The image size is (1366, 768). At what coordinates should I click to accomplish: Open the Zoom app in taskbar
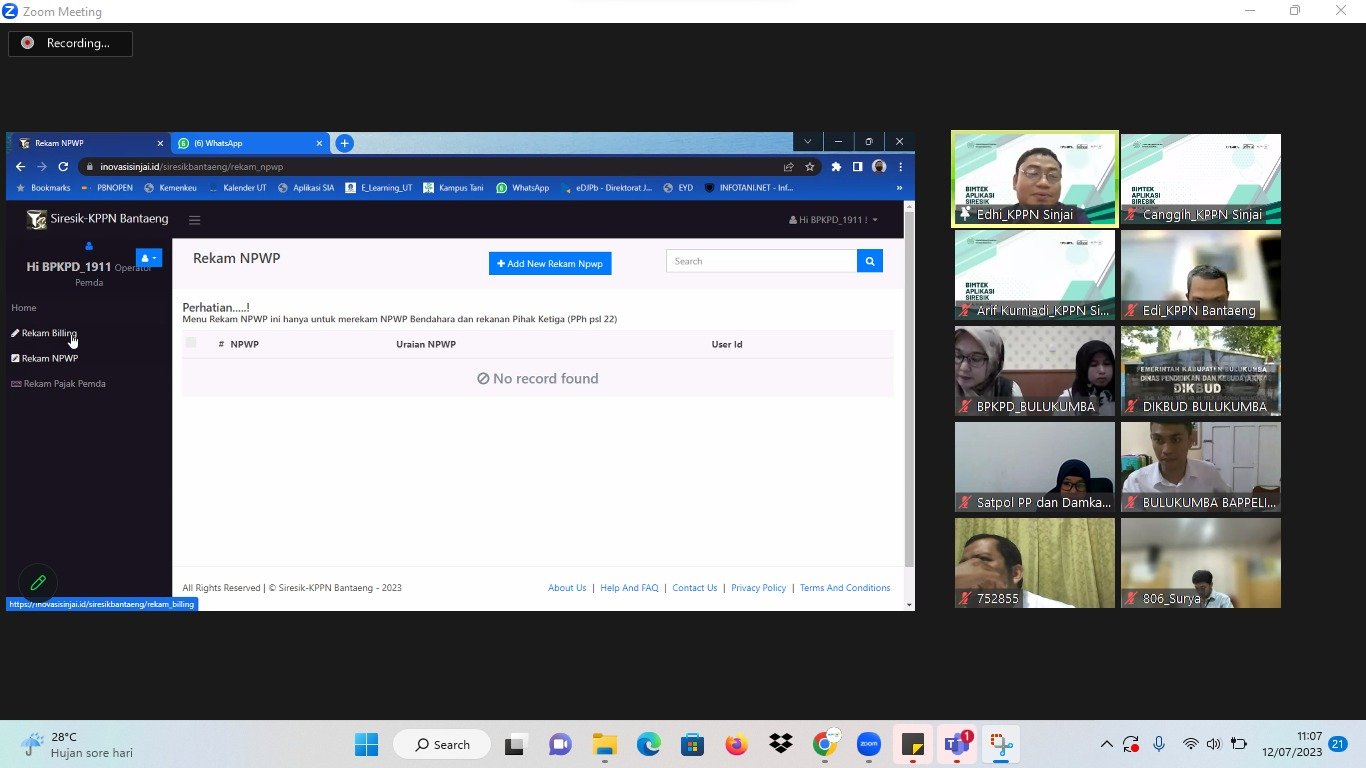[868, 745]
